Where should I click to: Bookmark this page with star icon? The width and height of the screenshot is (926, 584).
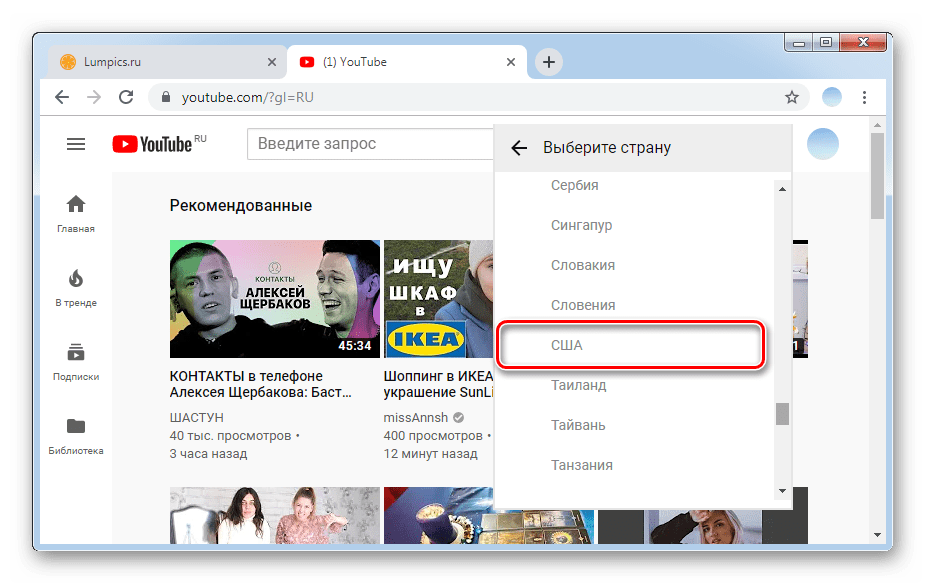pyautogui.click(x=791, y=97)
